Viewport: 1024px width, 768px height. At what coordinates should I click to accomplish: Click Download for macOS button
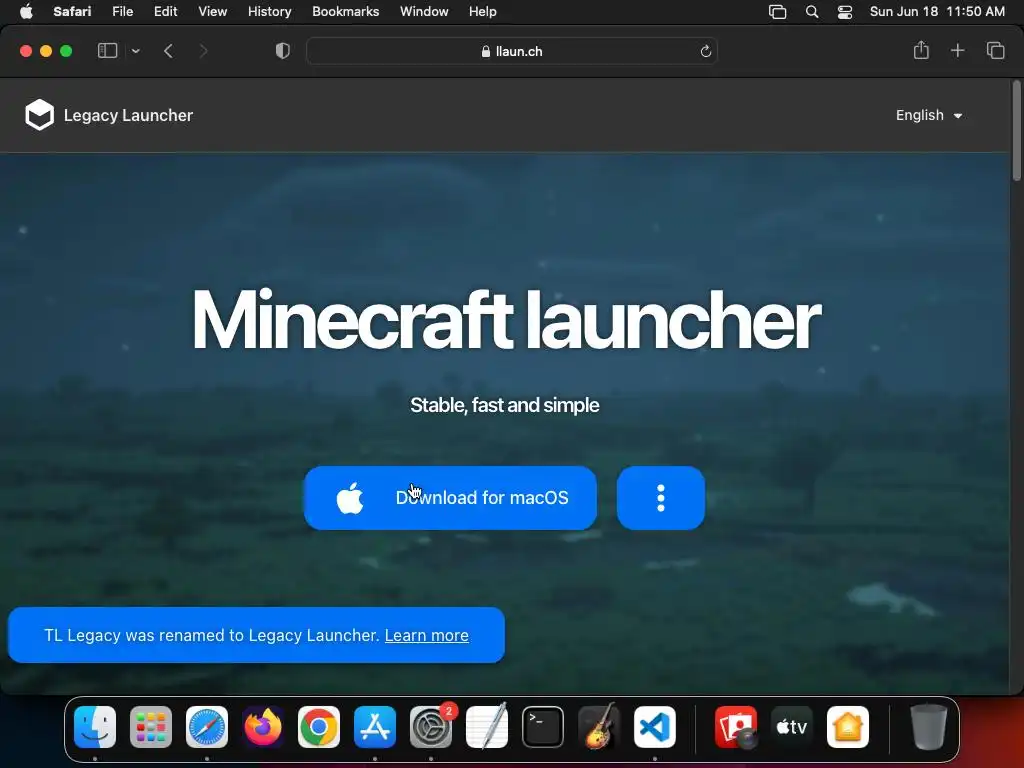click(450, 498)
